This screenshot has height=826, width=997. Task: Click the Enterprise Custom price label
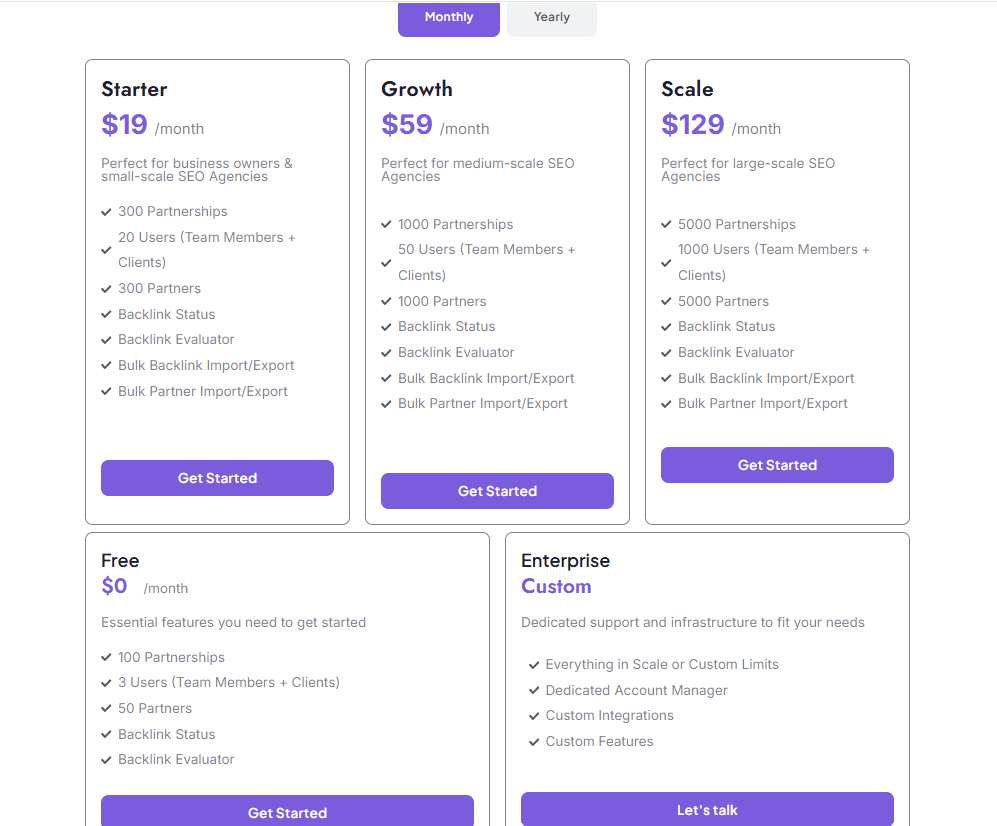pos(556,587)
